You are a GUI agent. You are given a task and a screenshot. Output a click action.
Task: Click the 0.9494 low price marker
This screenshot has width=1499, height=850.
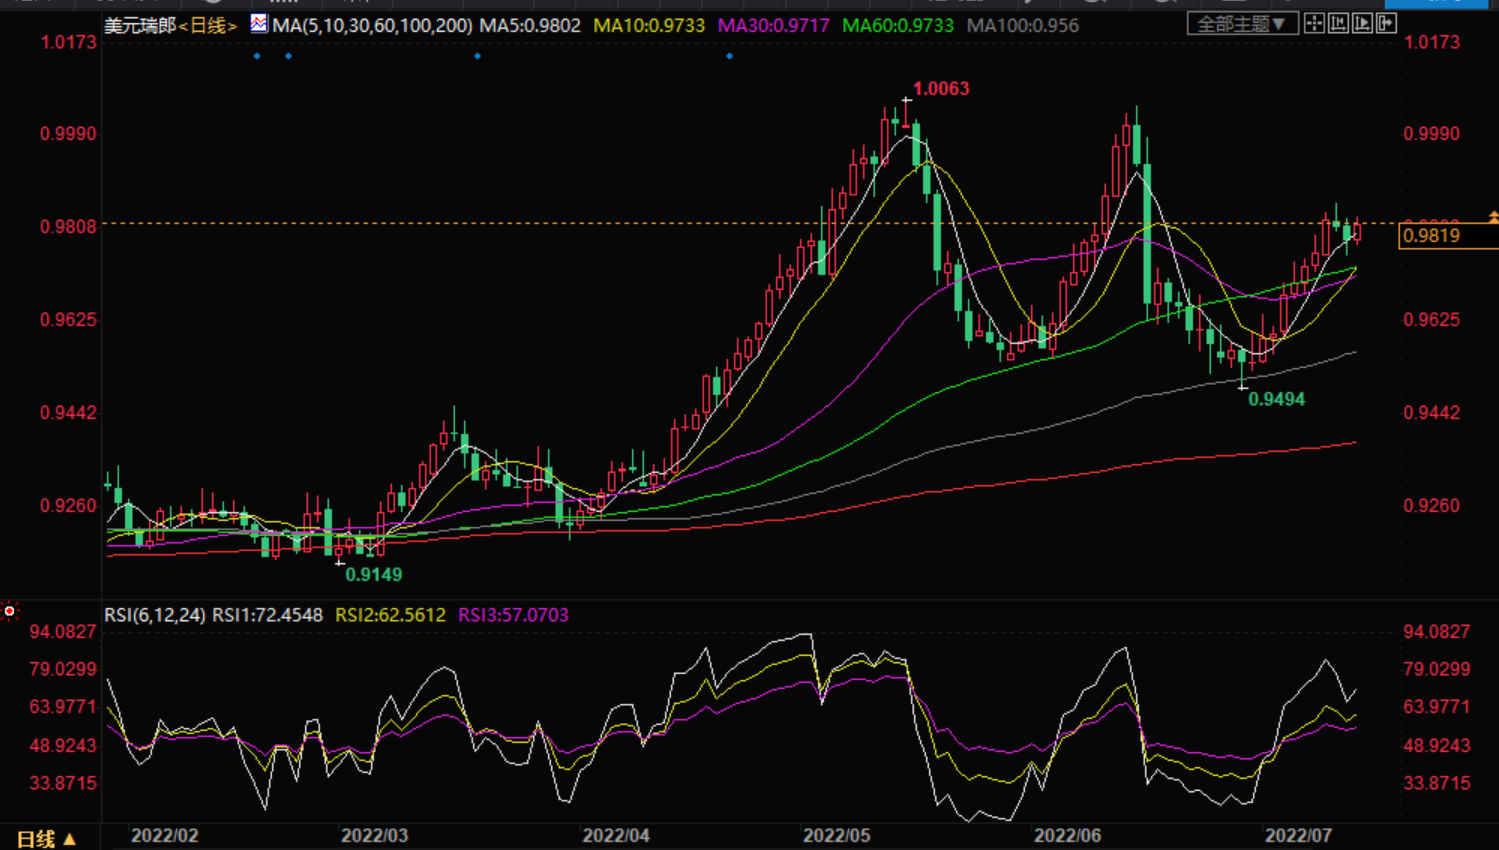1276,399
